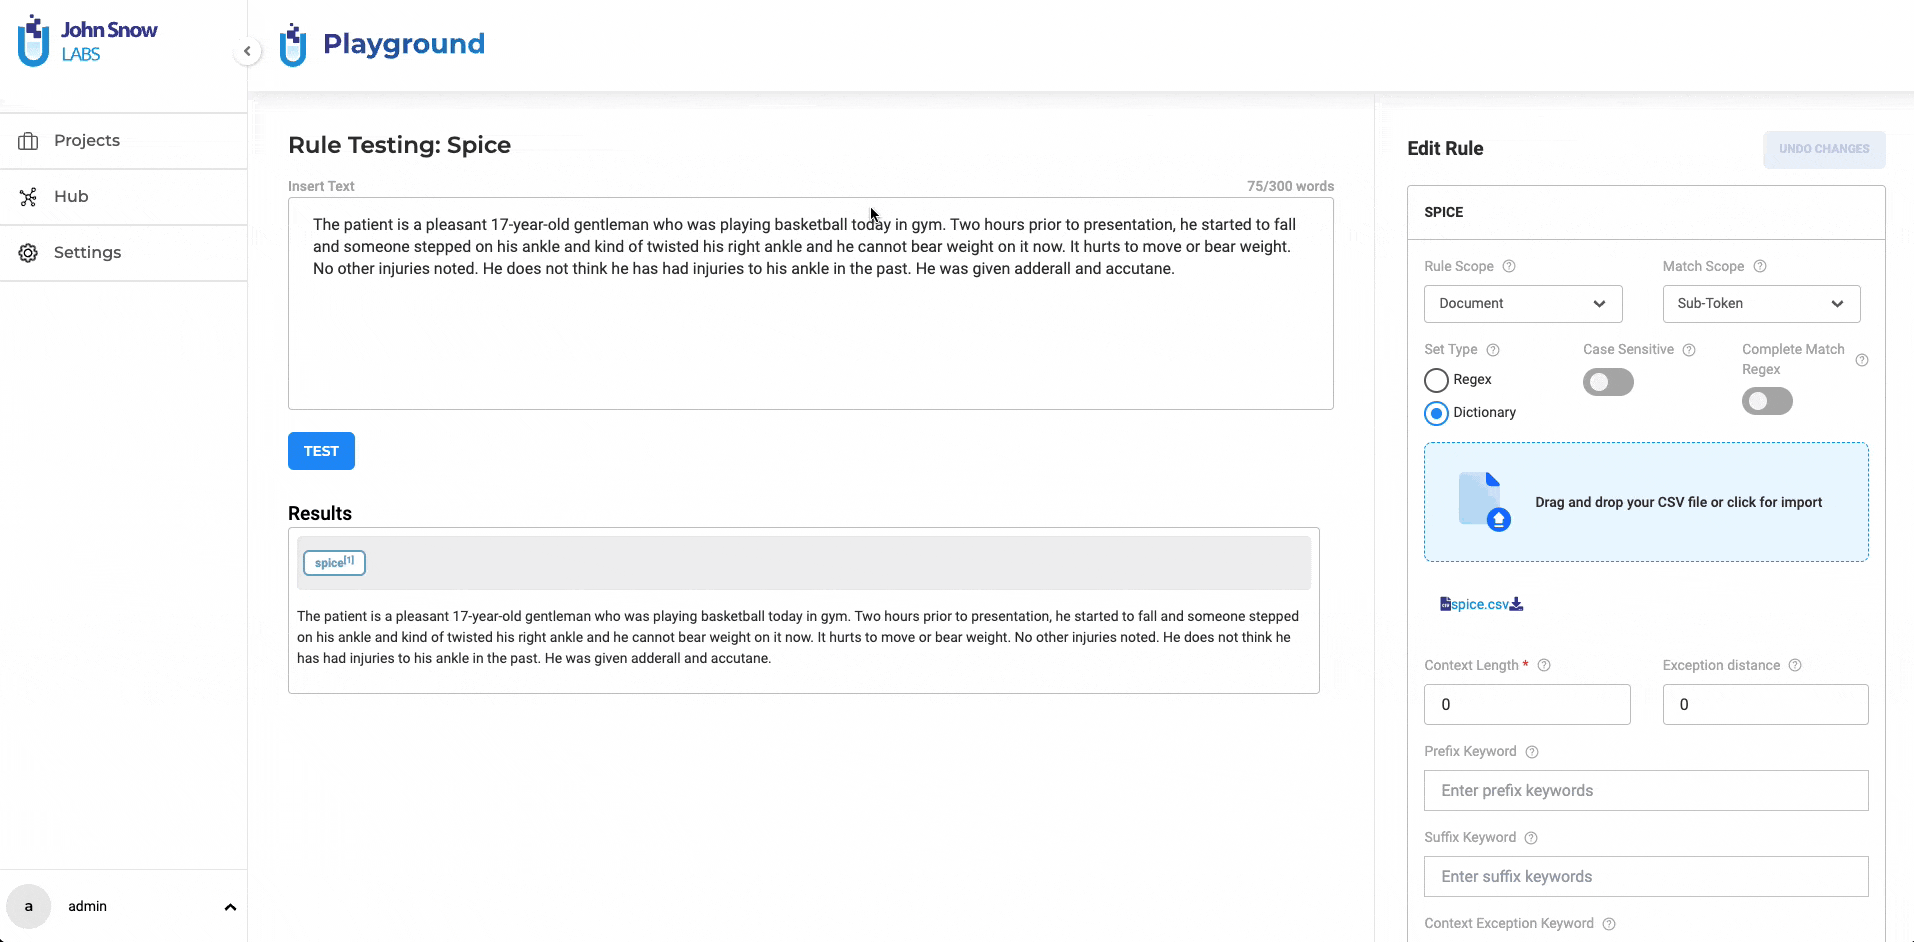Open the Rule Scope Document dropdown
Screen dimensions: 1914x942
tap(1523, 304)
